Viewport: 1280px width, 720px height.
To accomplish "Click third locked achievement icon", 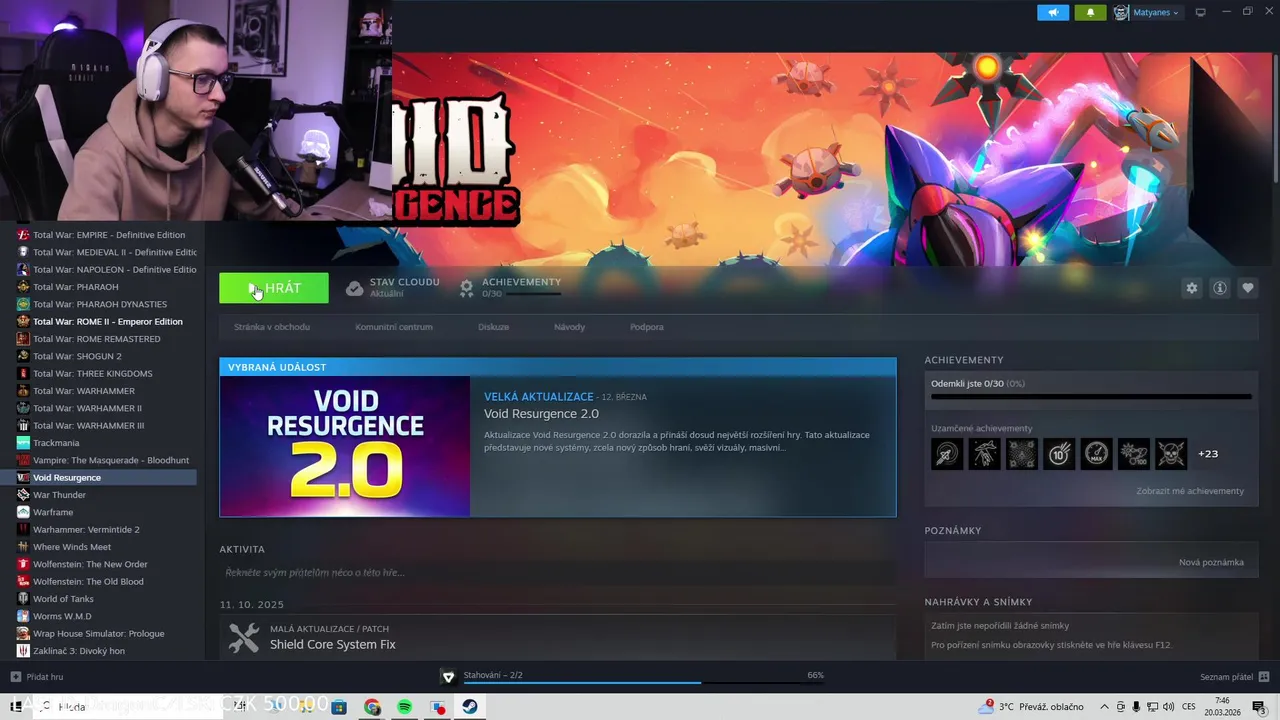I will tap(1022, 454).
